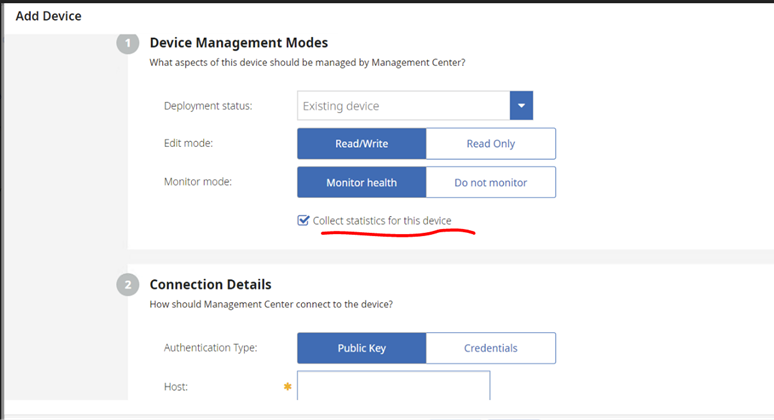Click the Connection Details heading
Screen dimensions: 774x420
(210, 285)
